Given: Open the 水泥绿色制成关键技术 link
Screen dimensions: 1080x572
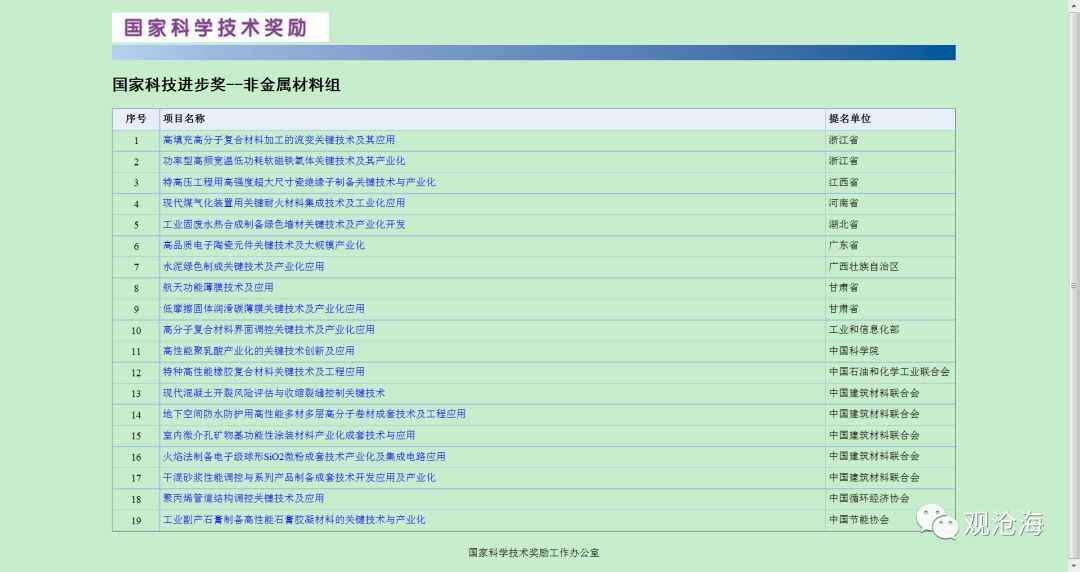Looking at the screenshot, I should [x=243, y=267].
